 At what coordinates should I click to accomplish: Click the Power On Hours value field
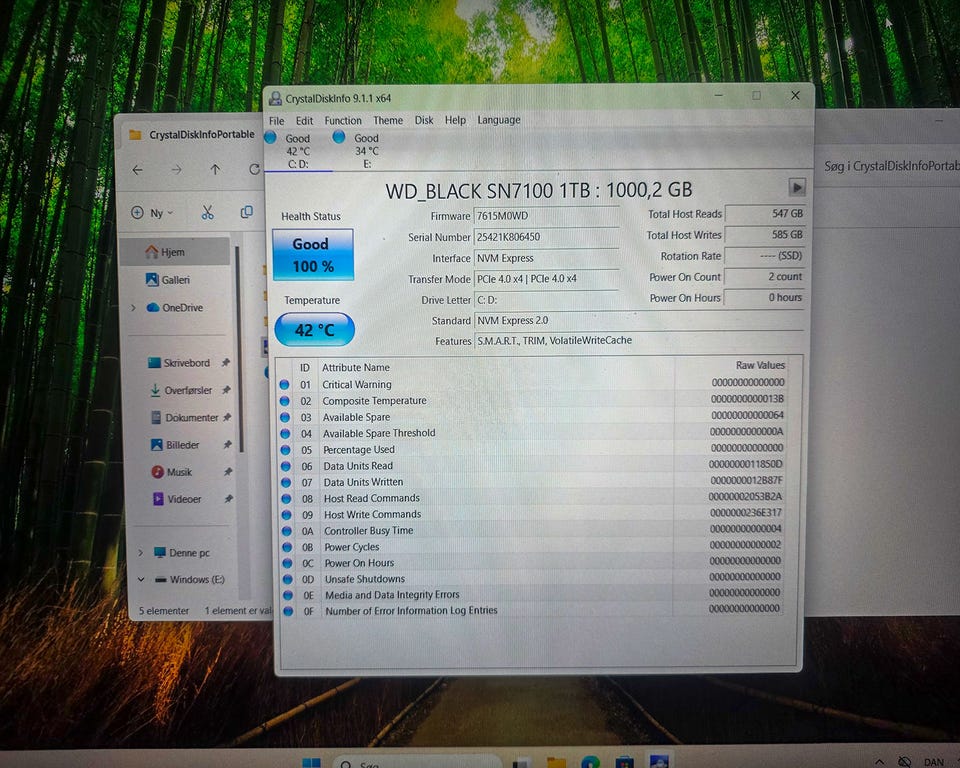[765, 298]
